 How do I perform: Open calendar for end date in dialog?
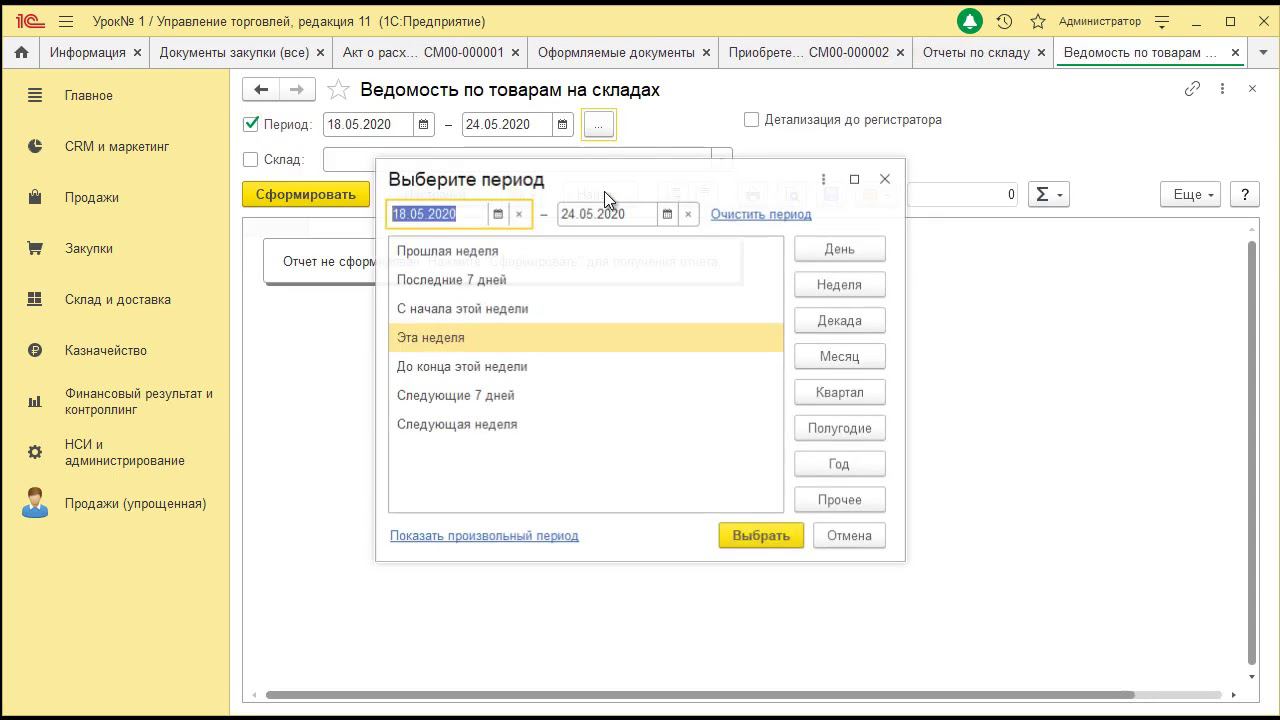pos(667,214)
